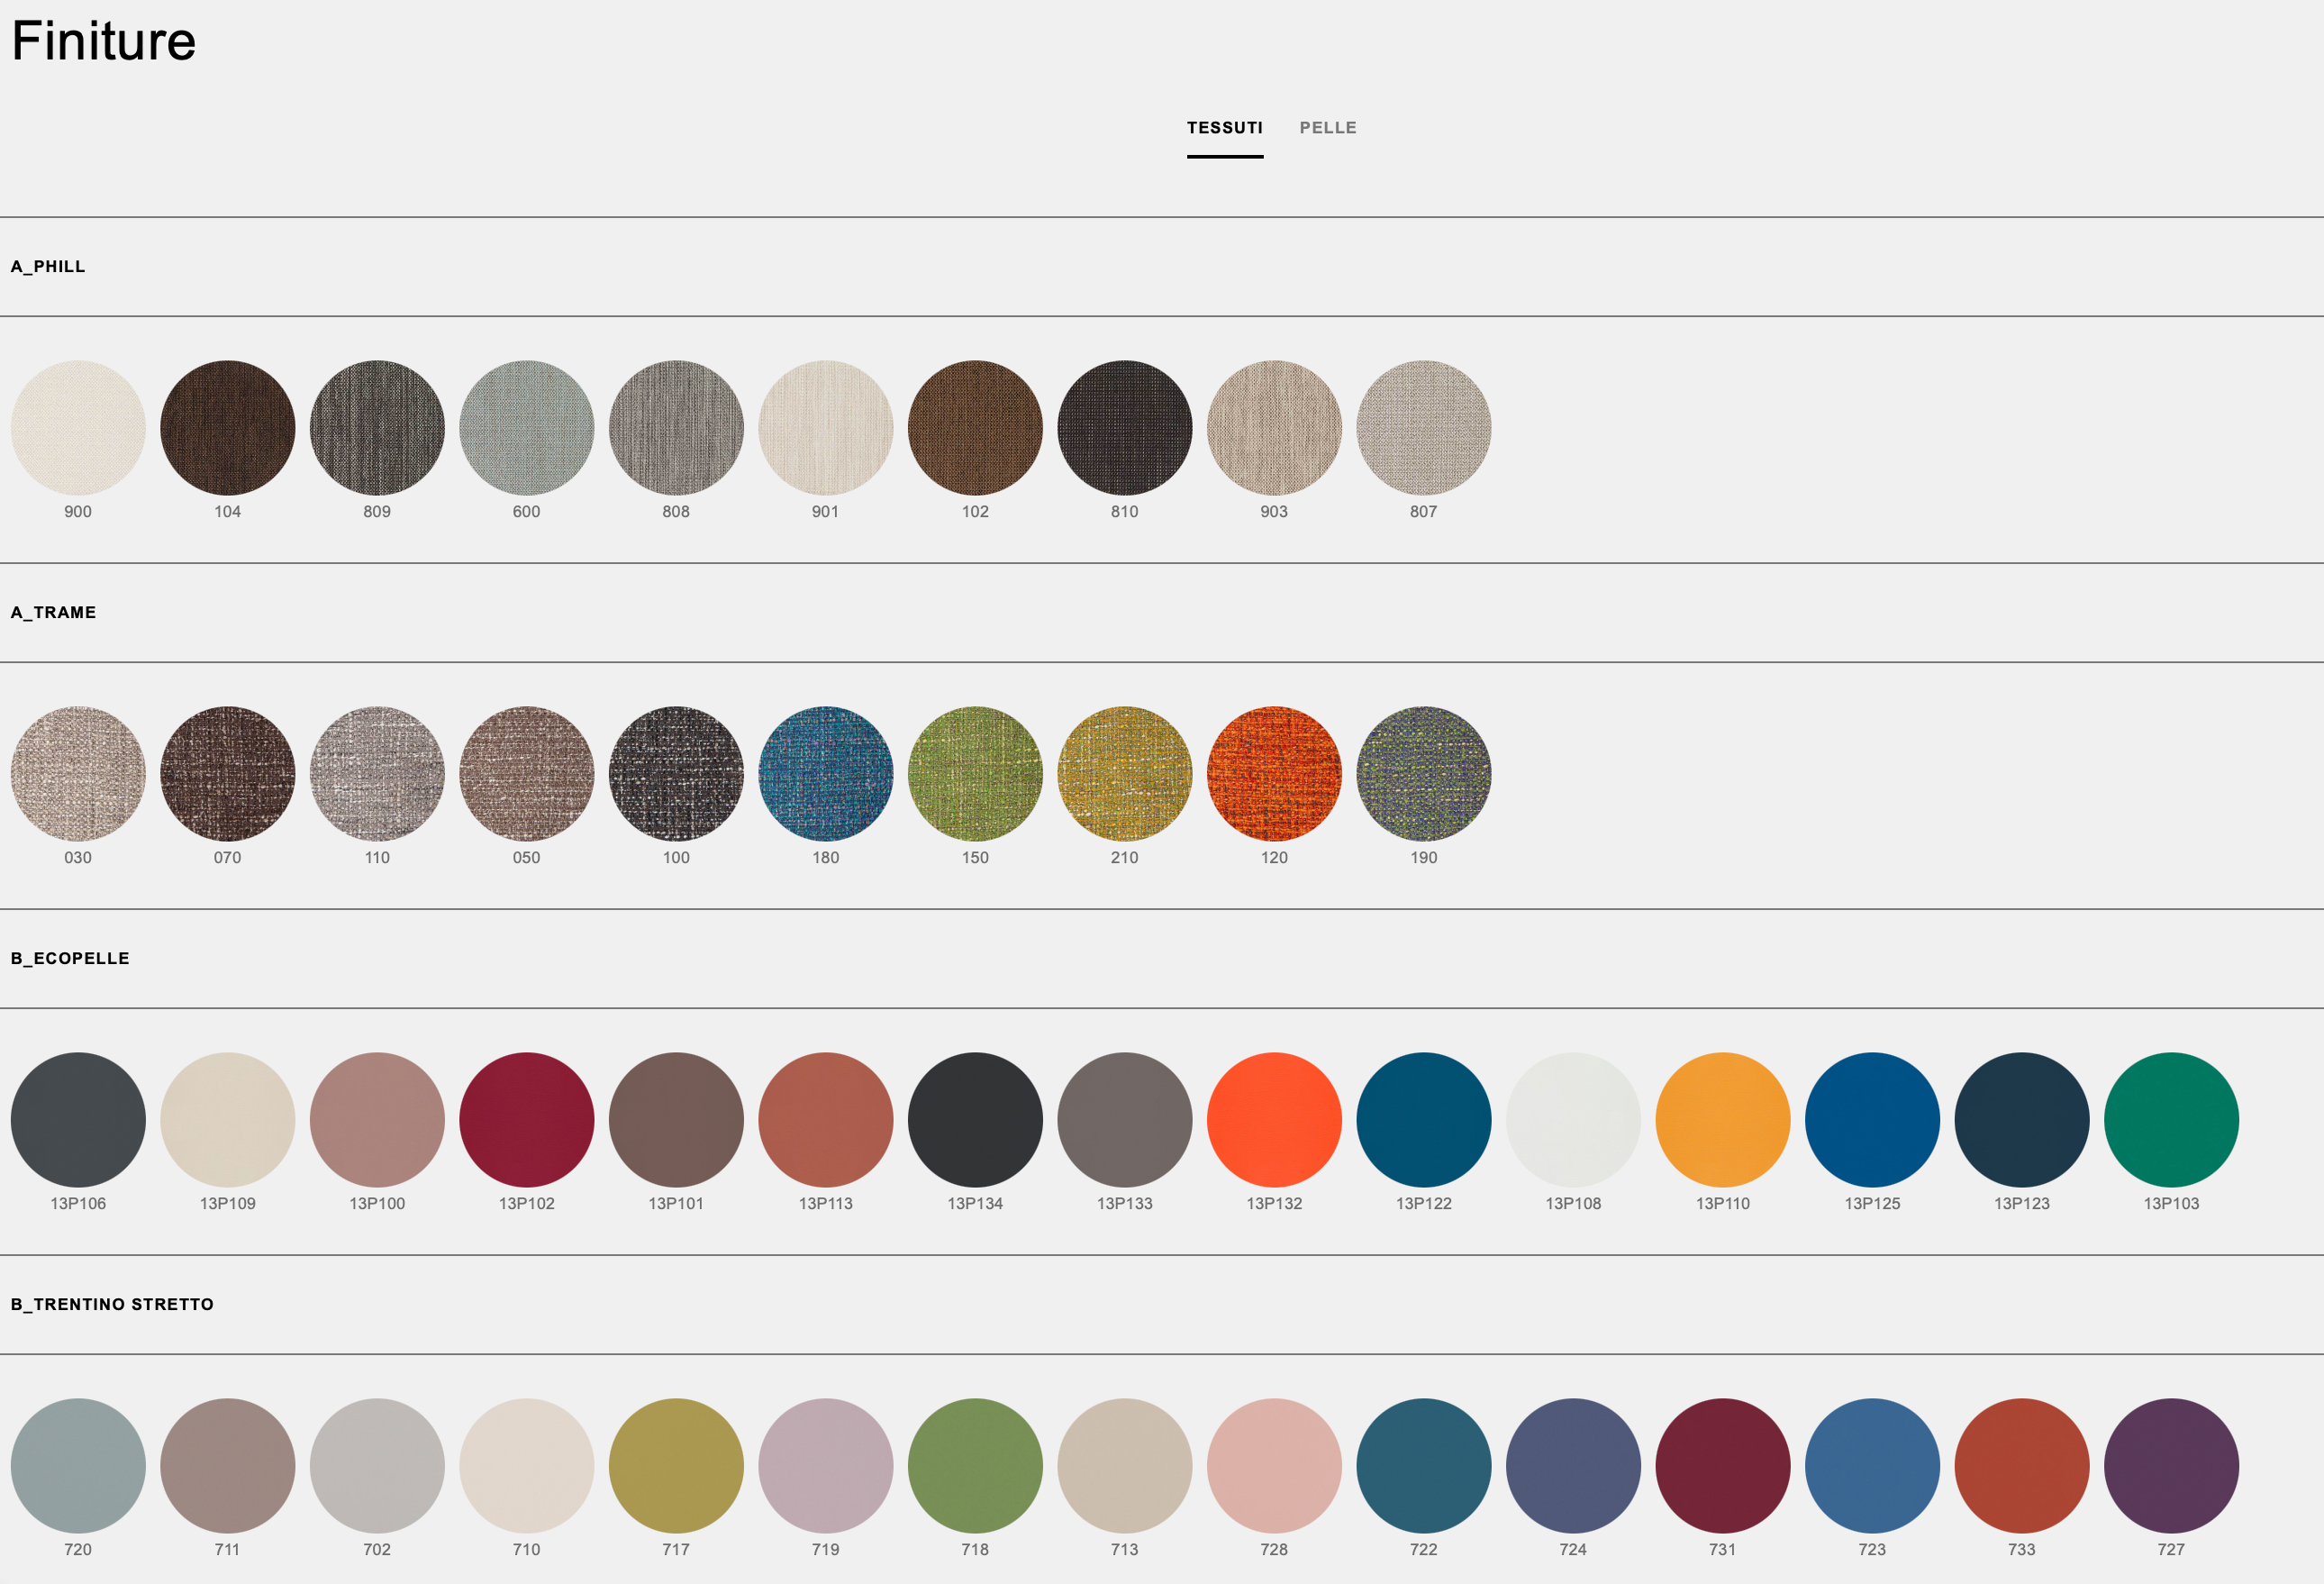The width and height of the screenshot is (2324, 1584).
Task: Select the TESSUTI tab
Action: coord(1224,128)
